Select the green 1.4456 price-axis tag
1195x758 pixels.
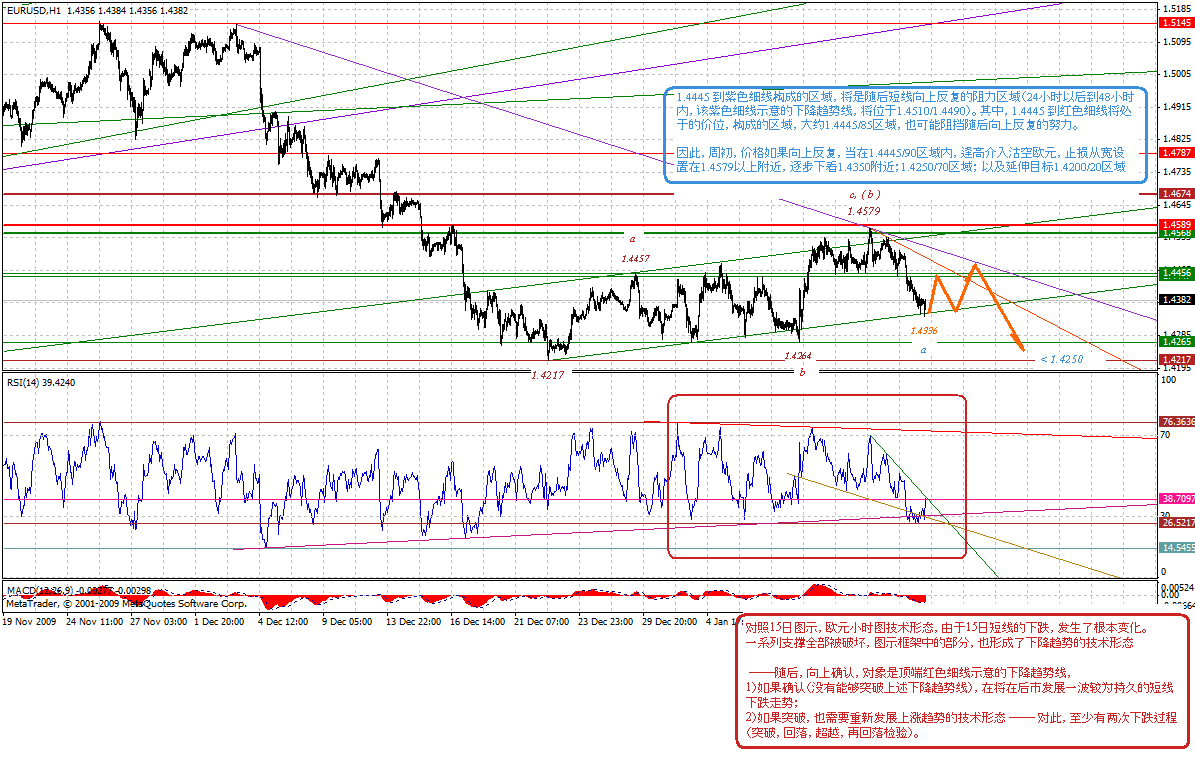(1177, 273)
